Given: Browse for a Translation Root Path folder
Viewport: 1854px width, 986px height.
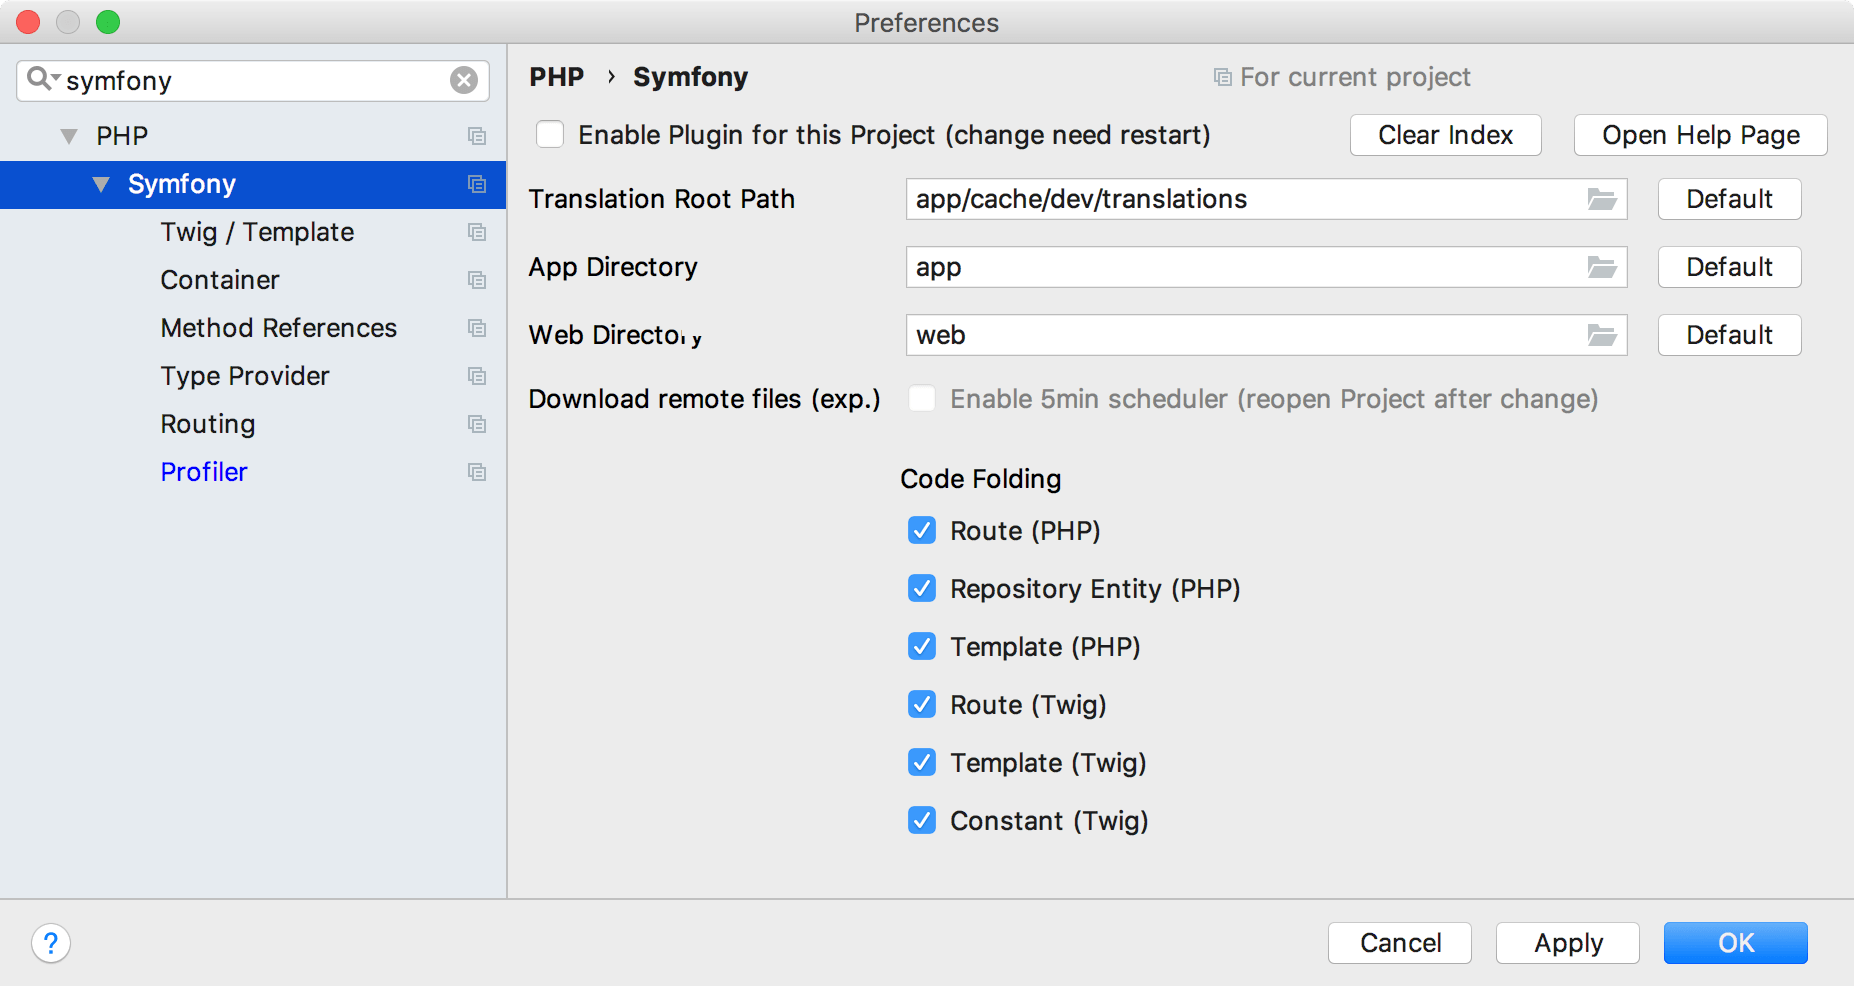Looking at the screenshot, I should [x=1602, y=199].
